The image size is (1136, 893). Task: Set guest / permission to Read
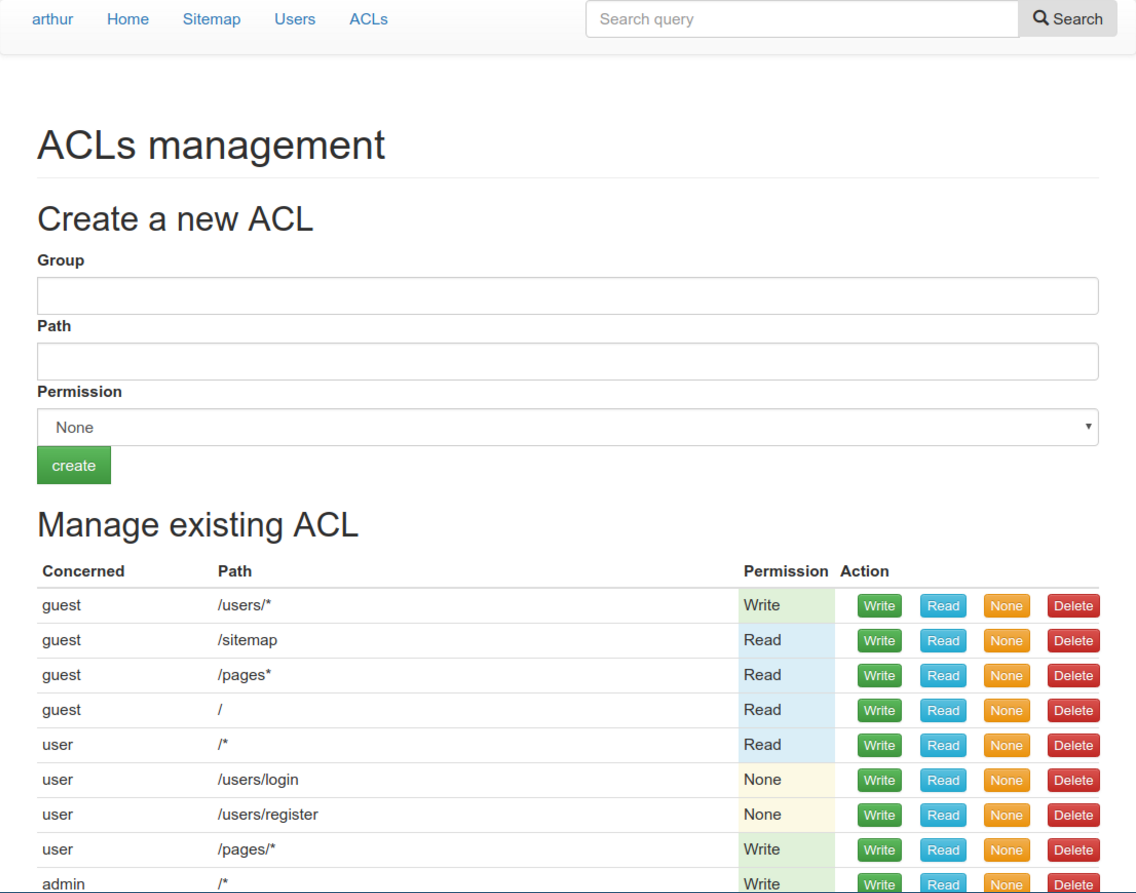pyautogui.click(x=943, y=710)
